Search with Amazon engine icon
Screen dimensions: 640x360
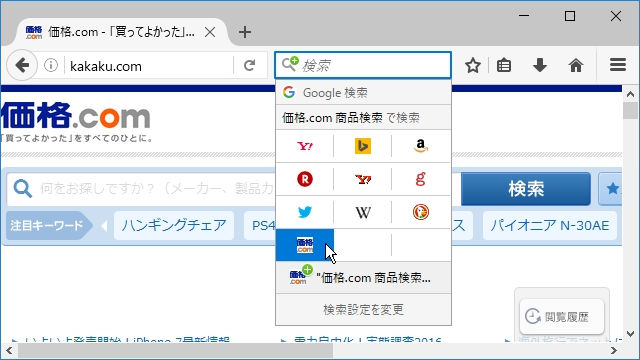(421, 146)
